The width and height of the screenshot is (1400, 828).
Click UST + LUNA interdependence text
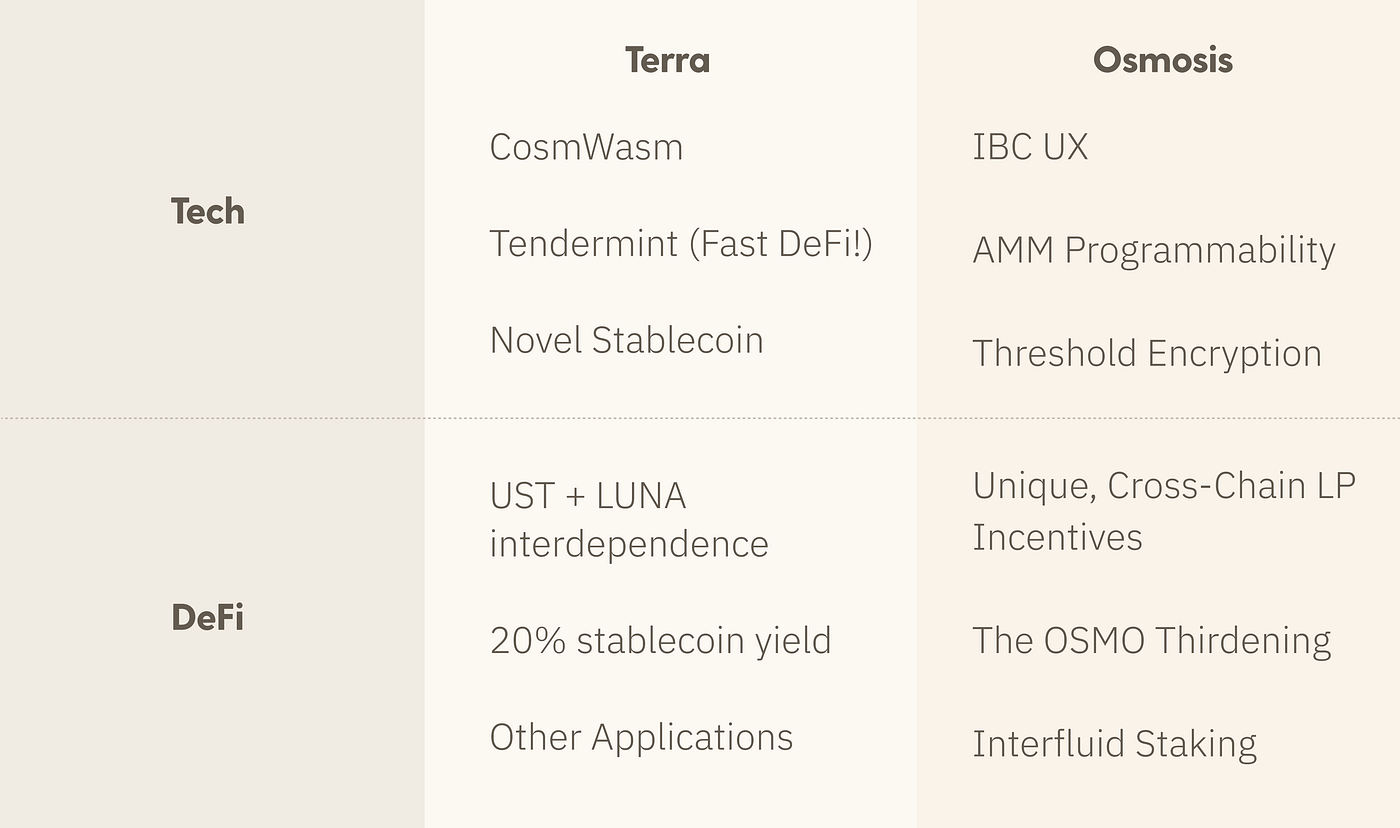pyautogui.click(x=629, y=520)
